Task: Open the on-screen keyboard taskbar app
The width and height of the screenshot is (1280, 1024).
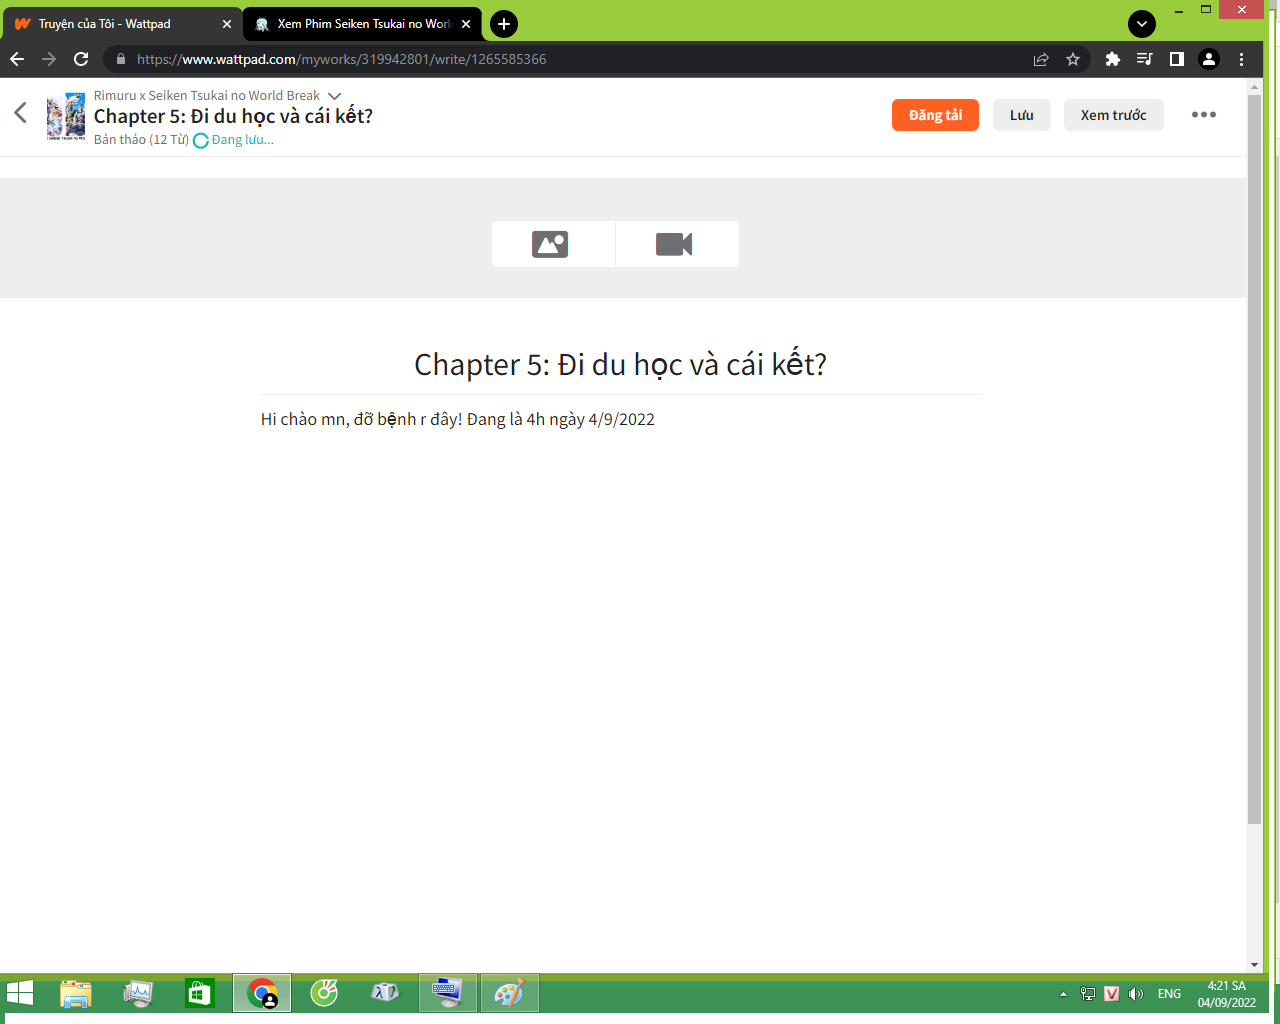Action: [x=447, y=993]
